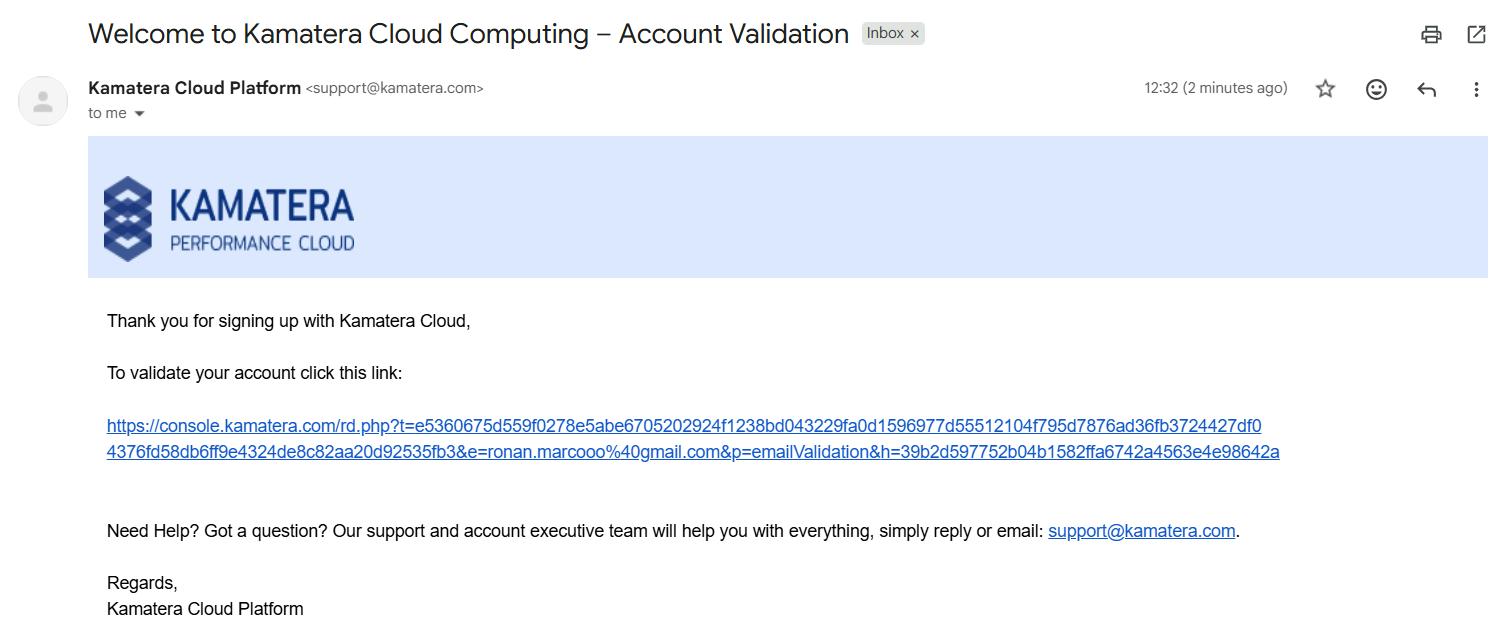Image resolution: width=1512 pixels, height=641 pixels.
Task: Expand recipient details arrow beside "to me"
Action: 139,114
